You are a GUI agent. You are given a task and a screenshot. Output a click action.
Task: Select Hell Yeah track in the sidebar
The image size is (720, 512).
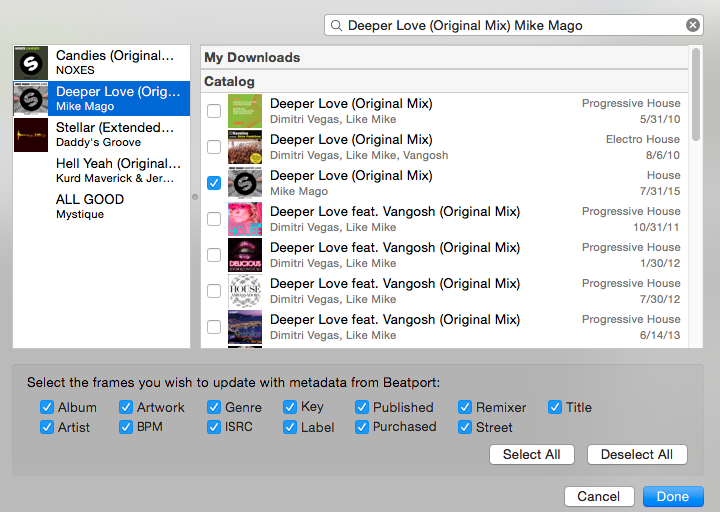point(117,170)
